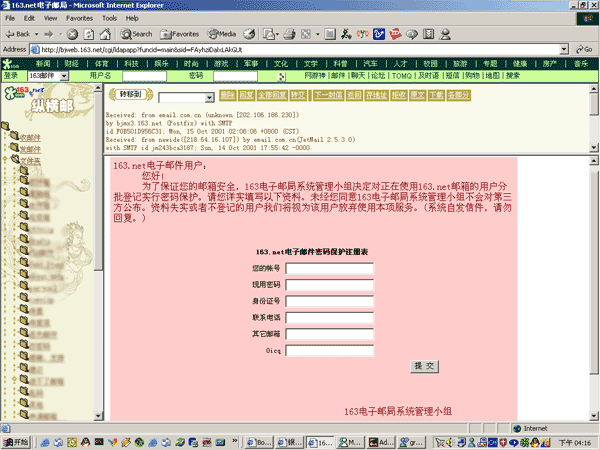Open the Search toolbar button
Viewport: 600px width, 450px height.
point(137,34)
